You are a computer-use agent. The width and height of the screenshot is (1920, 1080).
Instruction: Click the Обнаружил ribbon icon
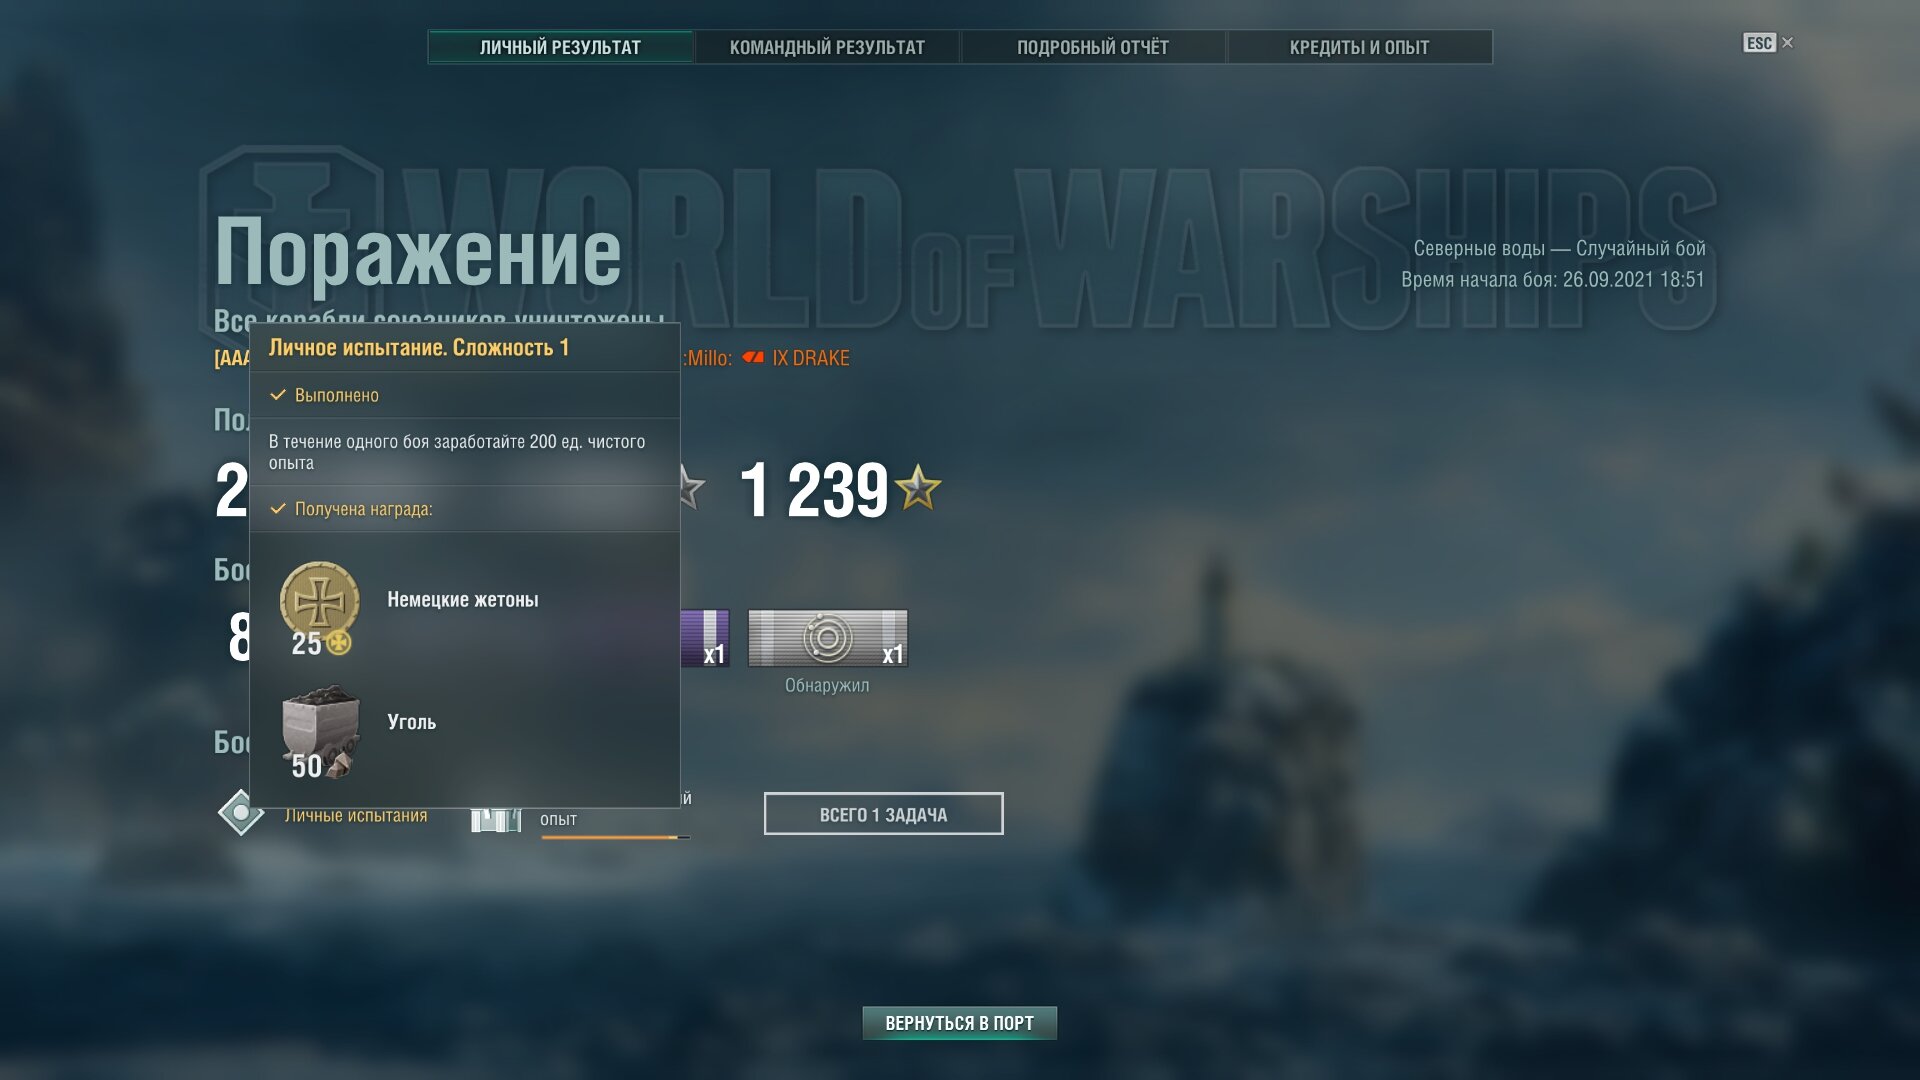[x=828, y=638]
